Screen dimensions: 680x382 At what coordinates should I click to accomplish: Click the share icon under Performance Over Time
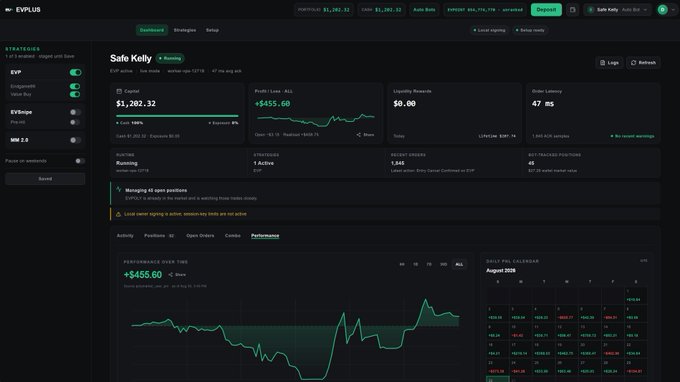tap(170, 274)
